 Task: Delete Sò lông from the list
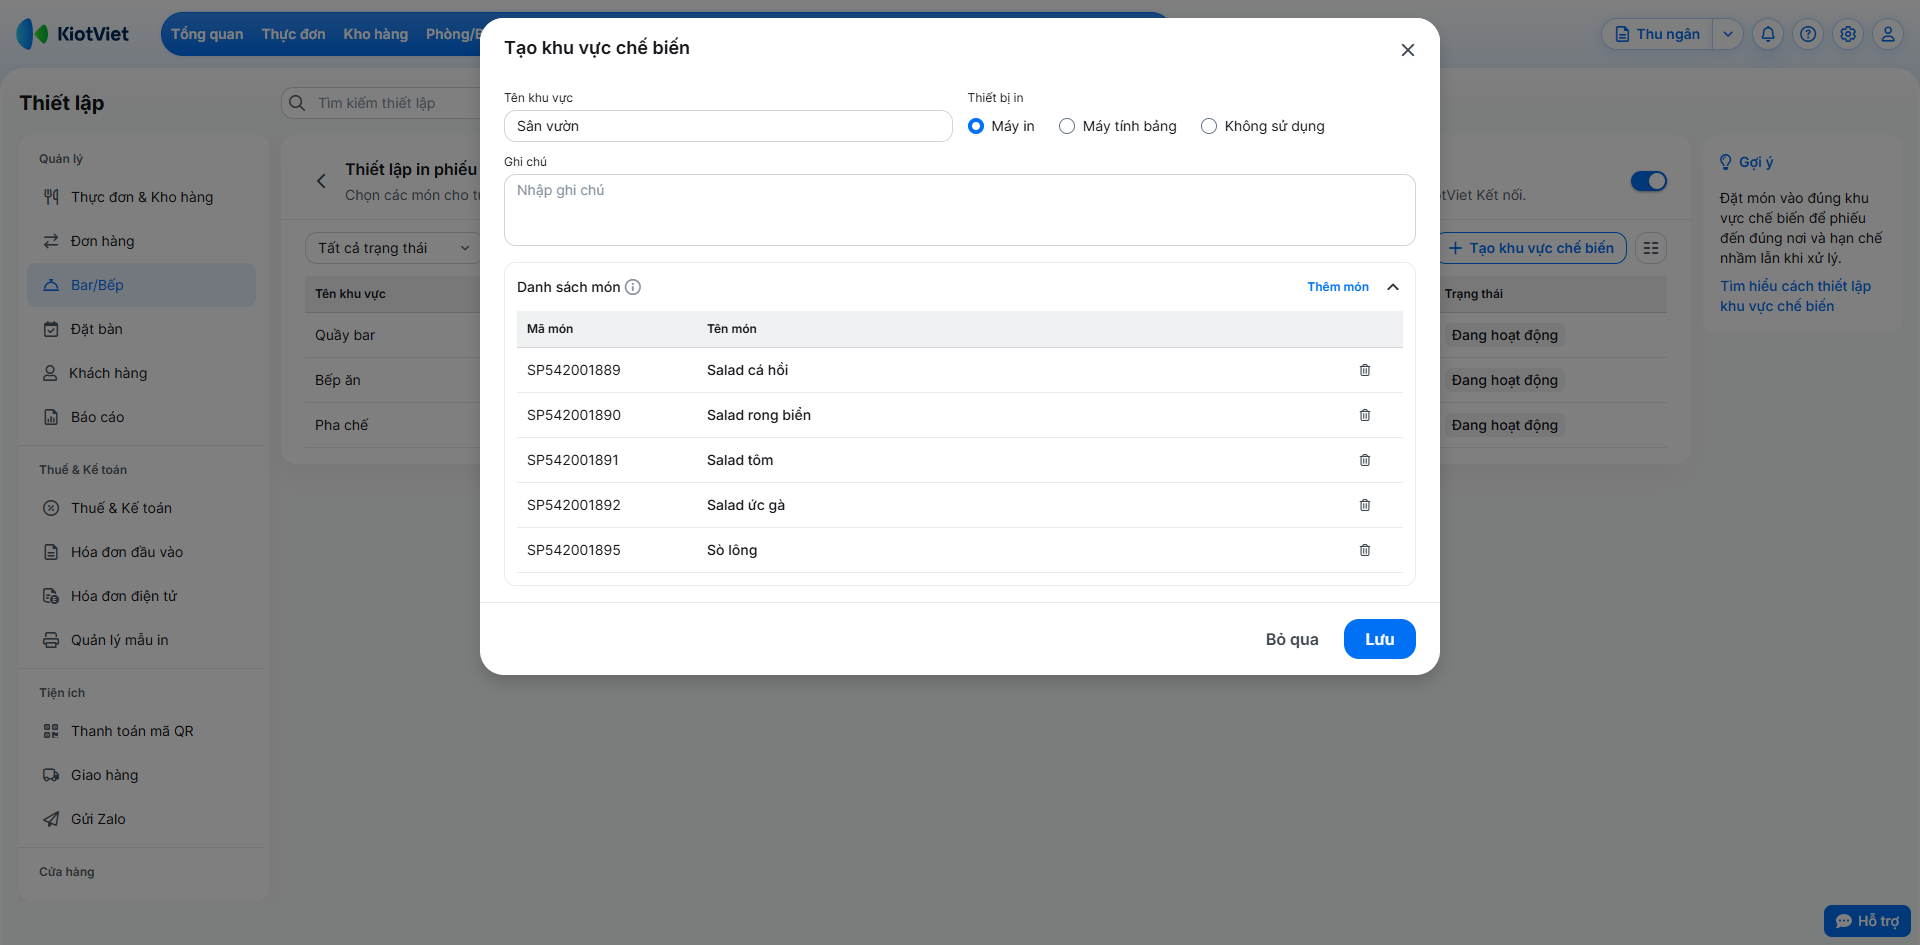1365,550
